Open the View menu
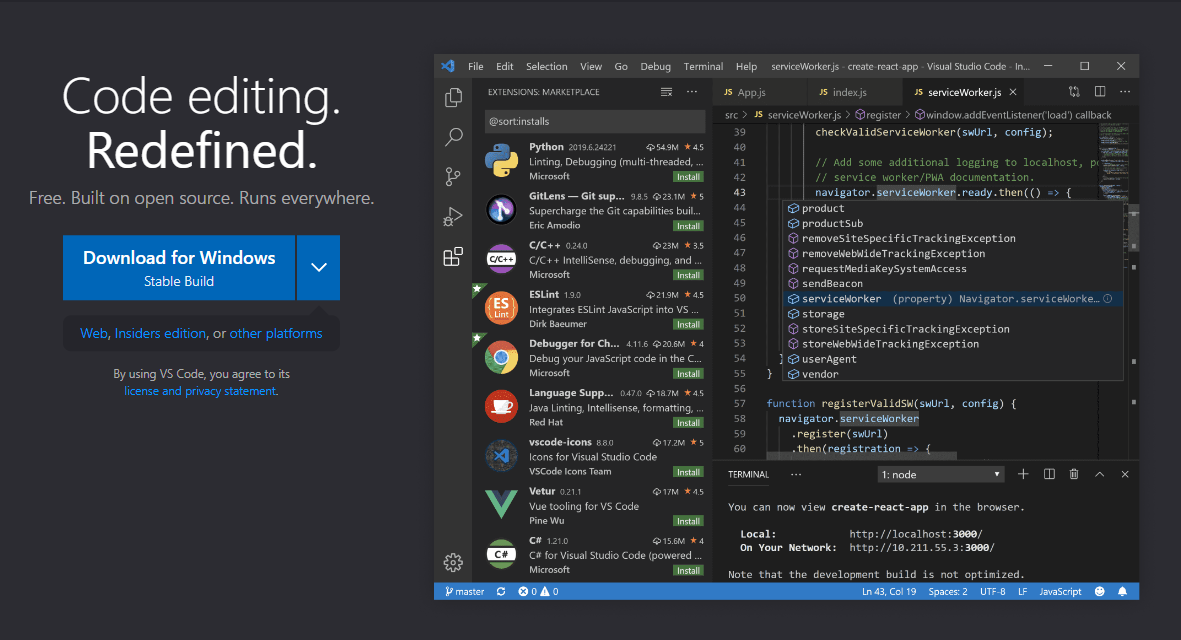The height and width of the screenshot is (640, 1181). [590, 66]
